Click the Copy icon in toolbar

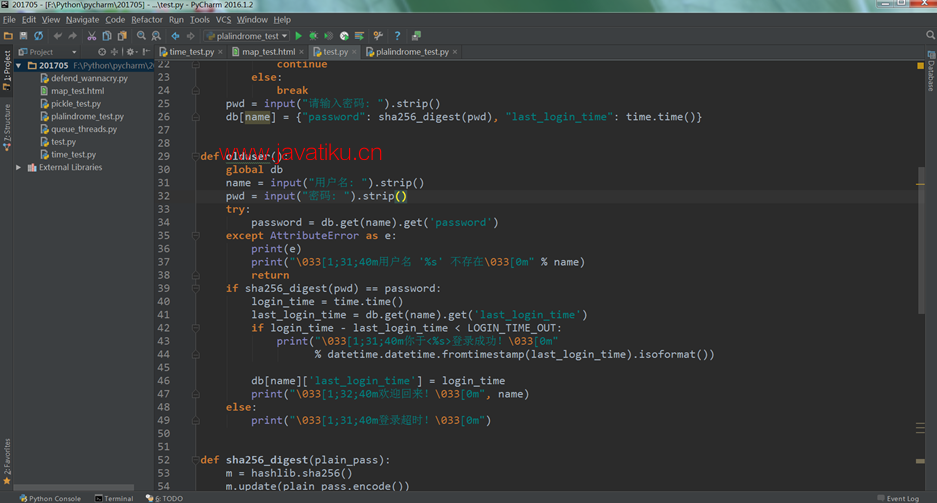[x=107, y=36]
